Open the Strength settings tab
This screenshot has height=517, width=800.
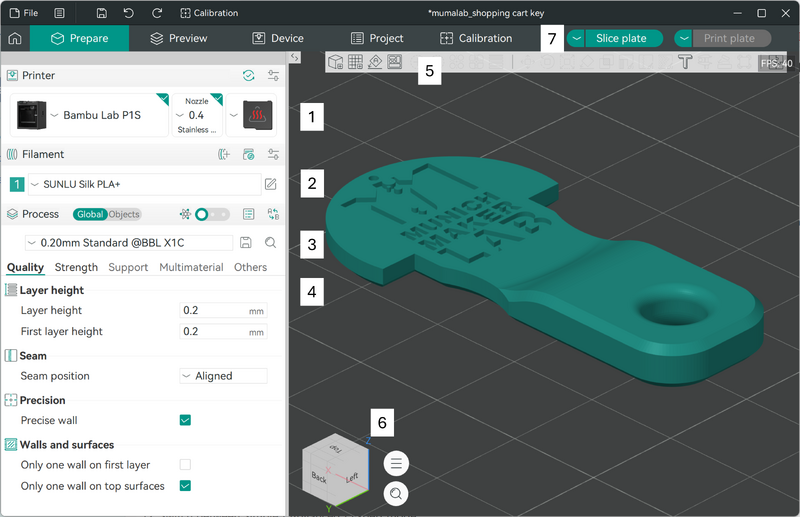pyautogui.click(x=76, y=267)
